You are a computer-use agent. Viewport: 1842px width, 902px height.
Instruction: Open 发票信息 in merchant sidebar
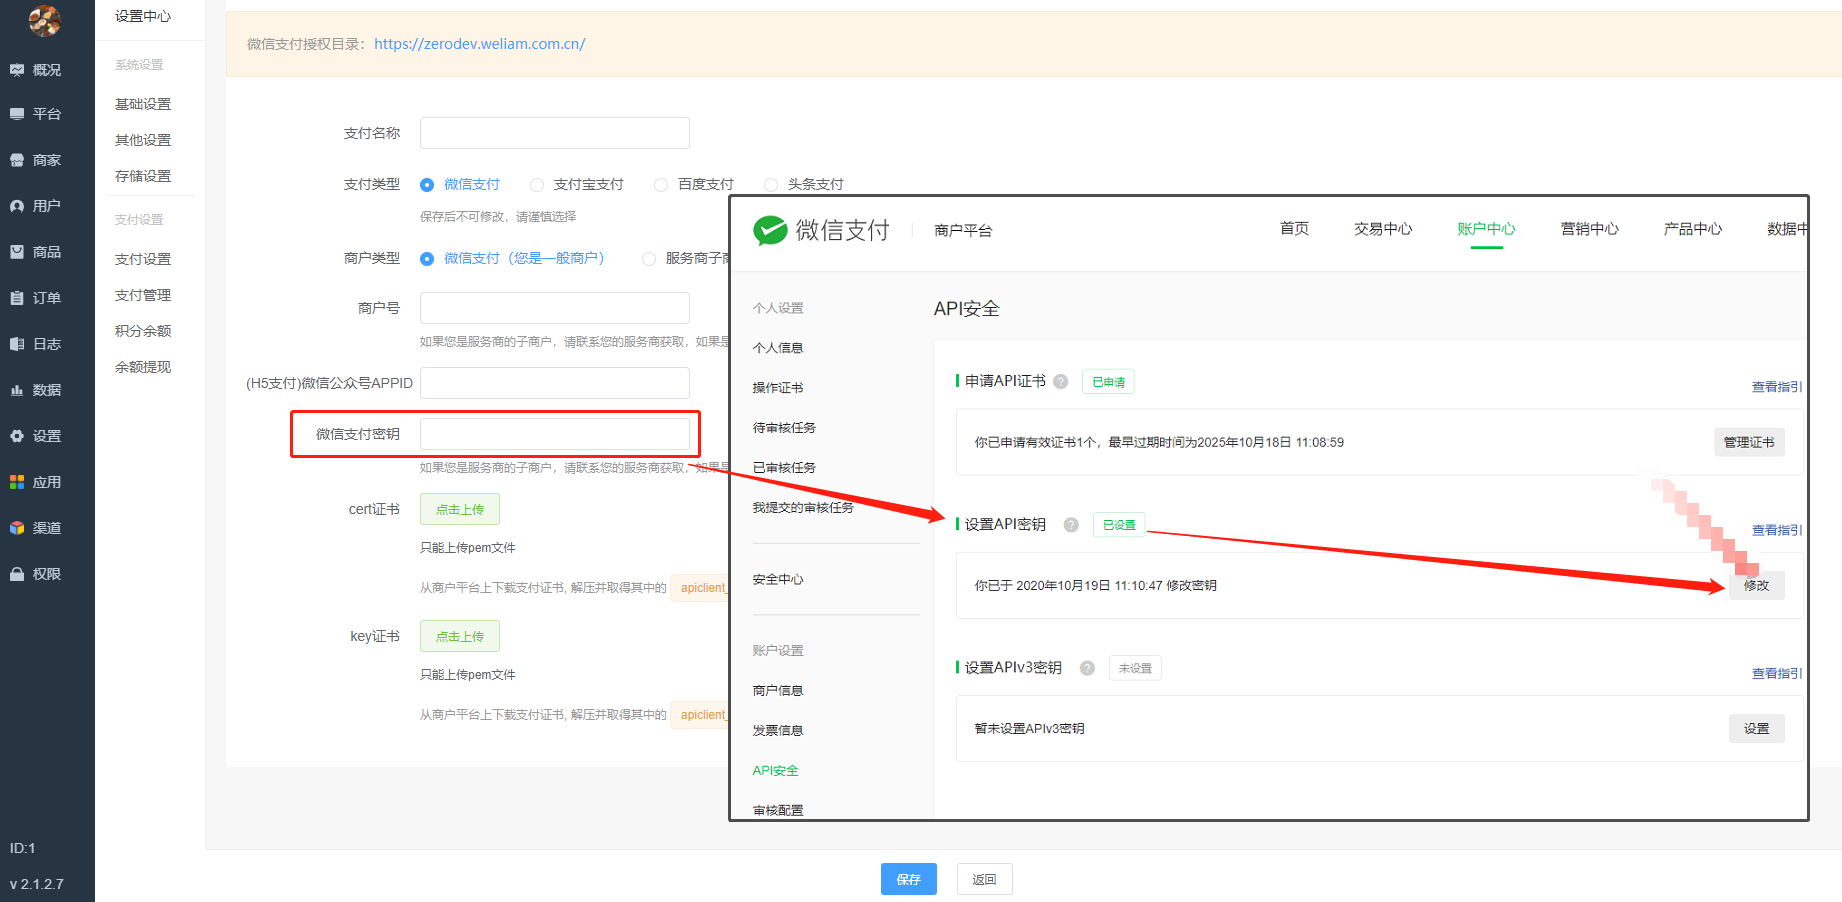(x=778, y=731)
